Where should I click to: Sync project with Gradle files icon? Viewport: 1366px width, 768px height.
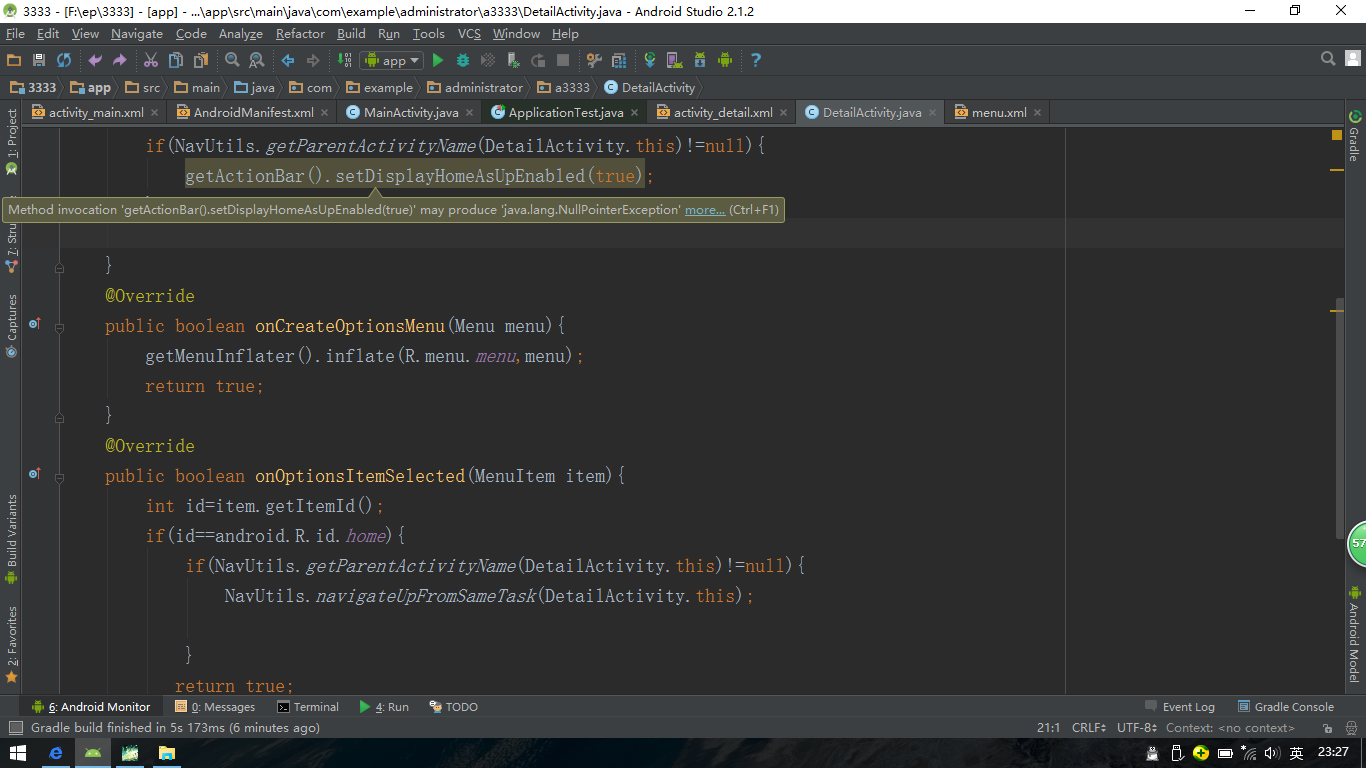click(x=650, y=60)
